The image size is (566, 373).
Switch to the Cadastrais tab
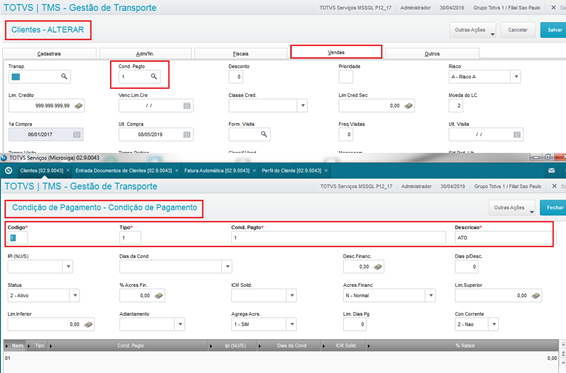49,54
